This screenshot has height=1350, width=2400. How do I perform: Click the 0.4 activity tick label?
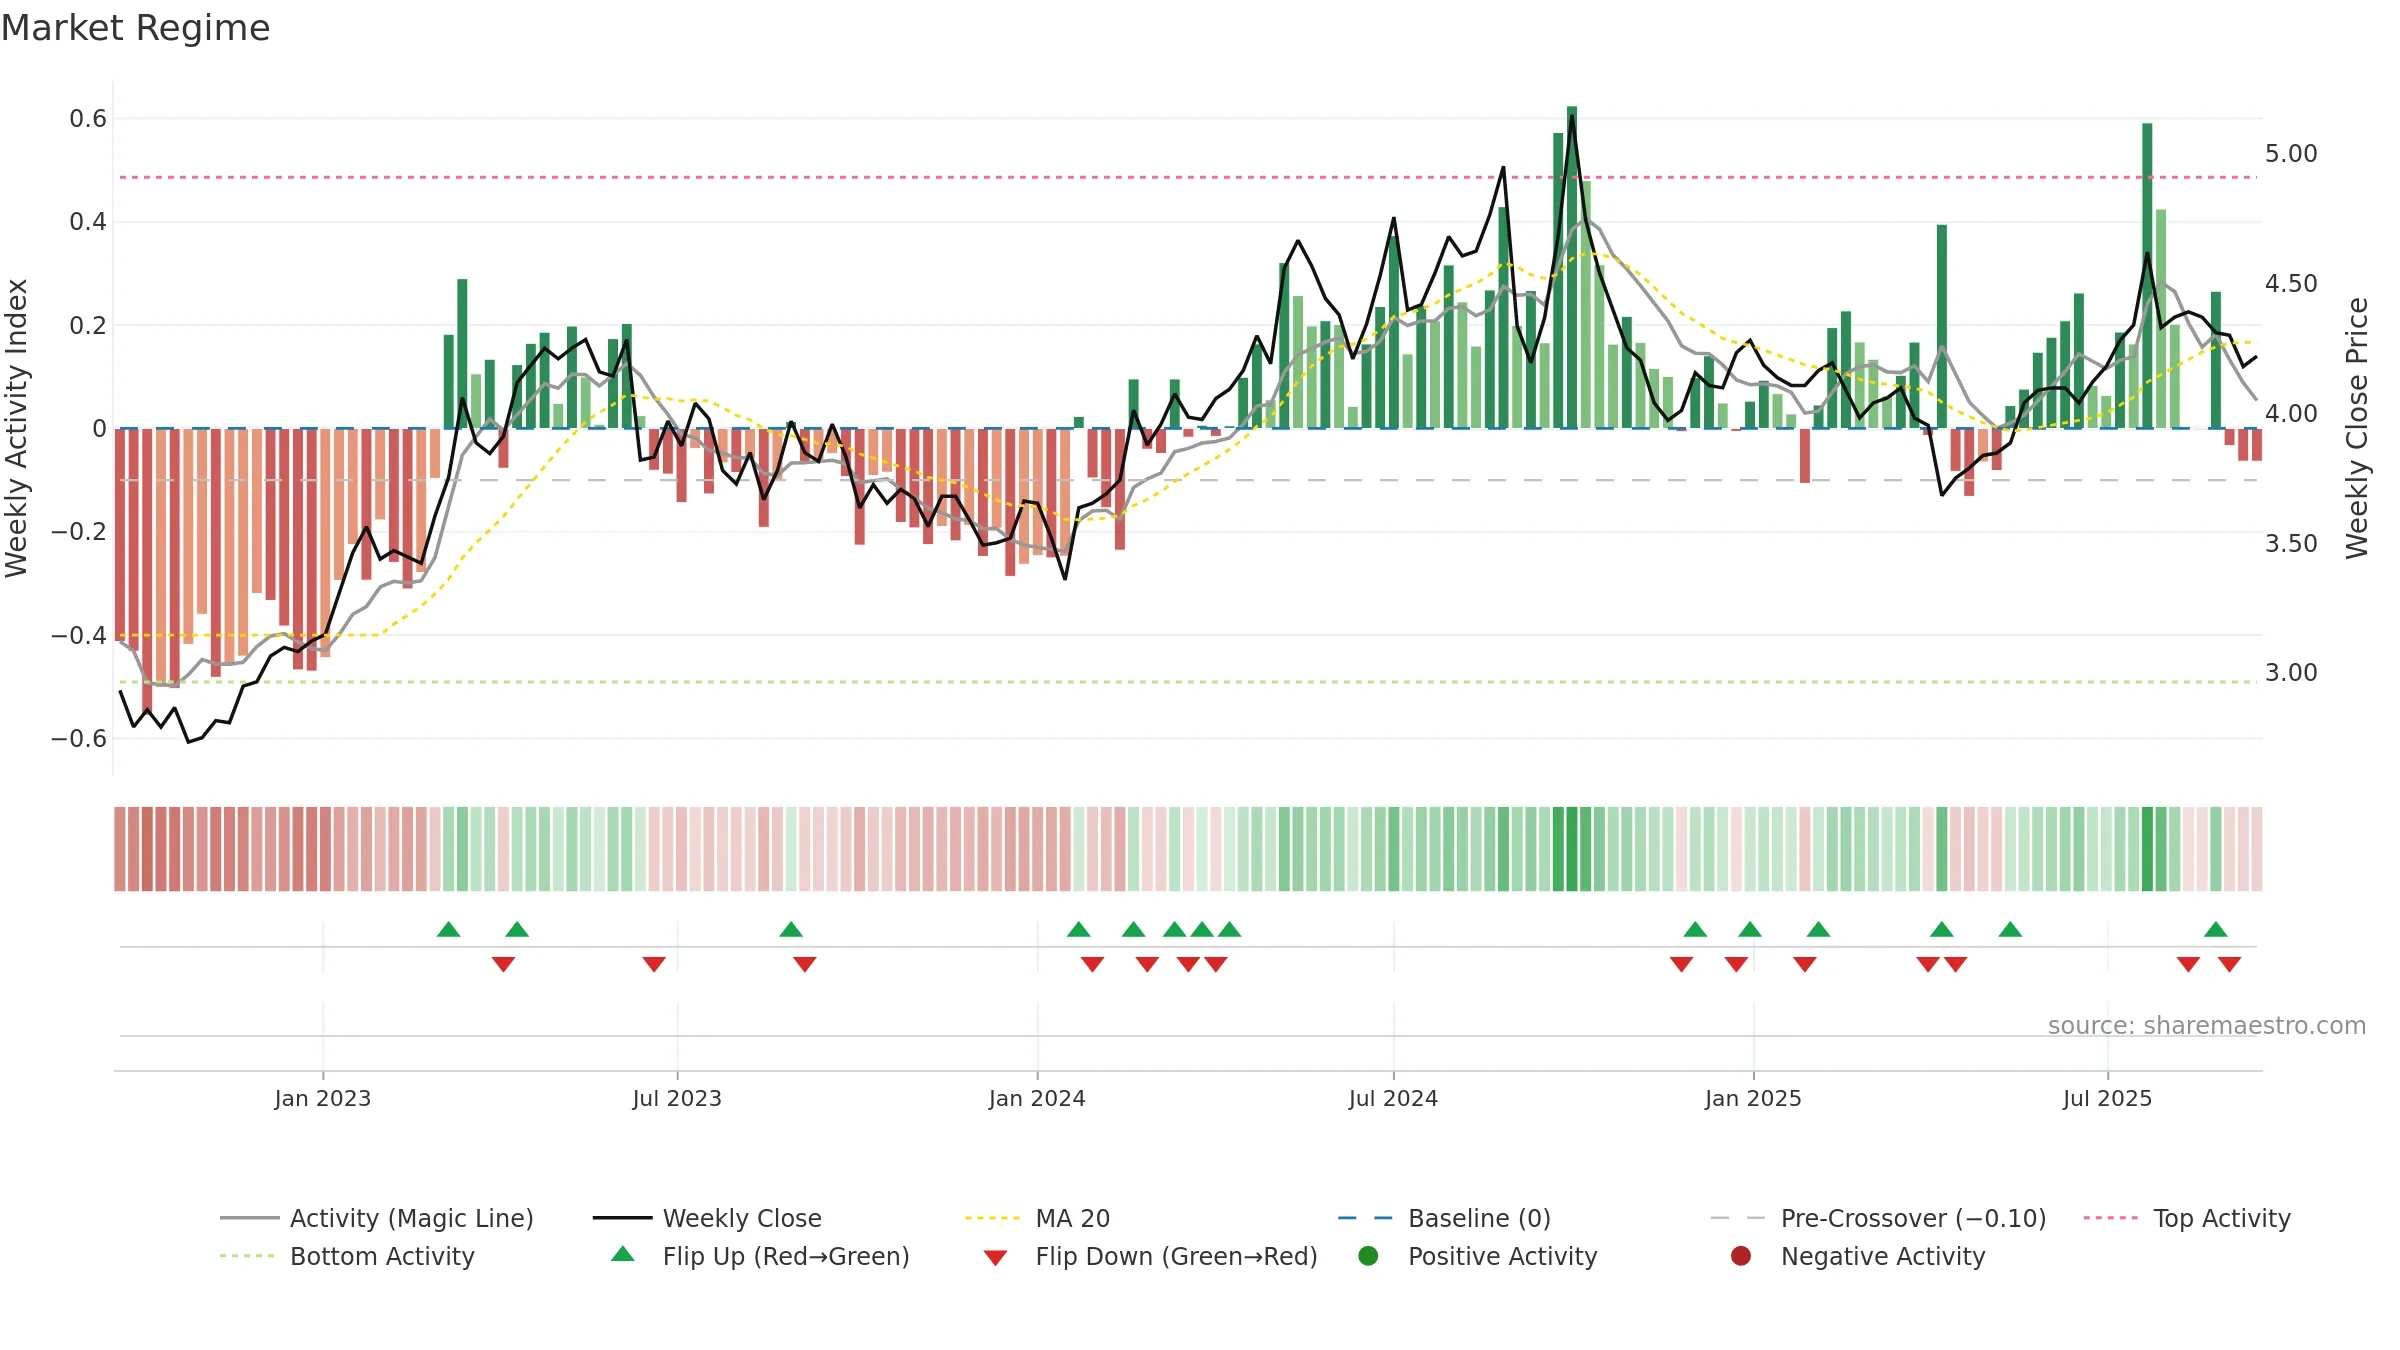pos(88,222)
